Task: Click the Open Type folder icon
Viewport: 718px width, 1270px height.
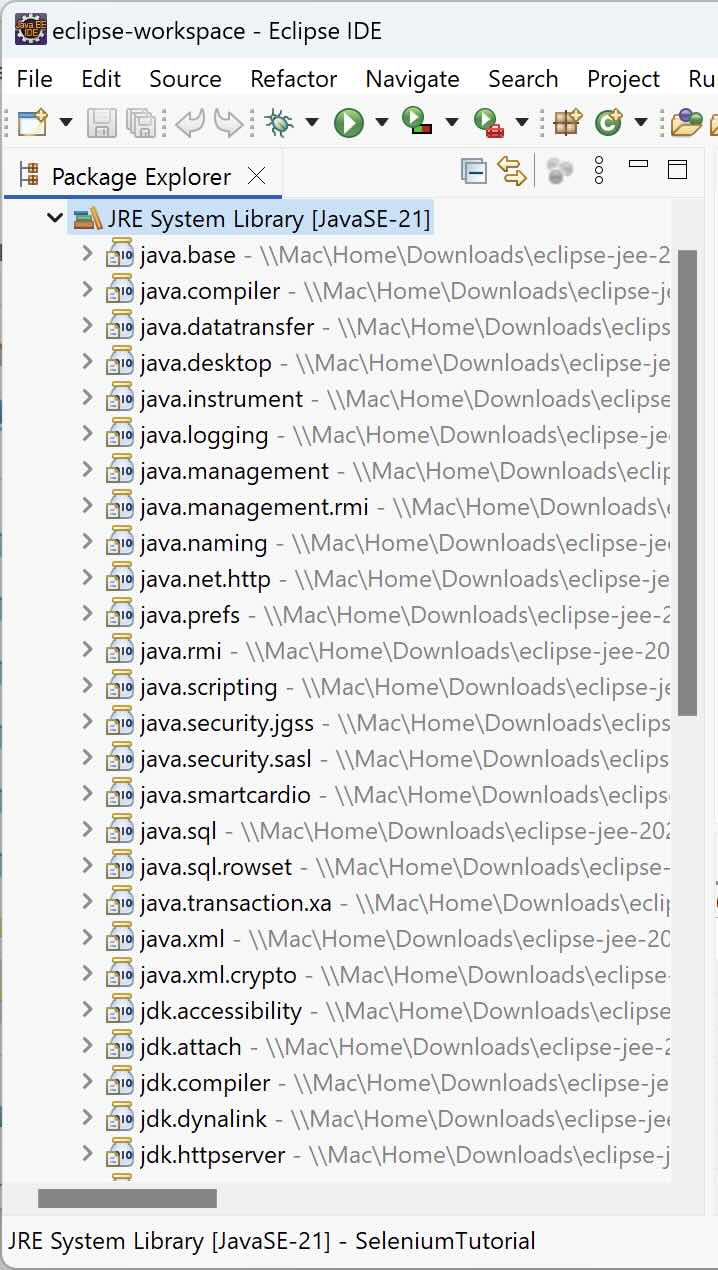Action: tap(686, 123)
